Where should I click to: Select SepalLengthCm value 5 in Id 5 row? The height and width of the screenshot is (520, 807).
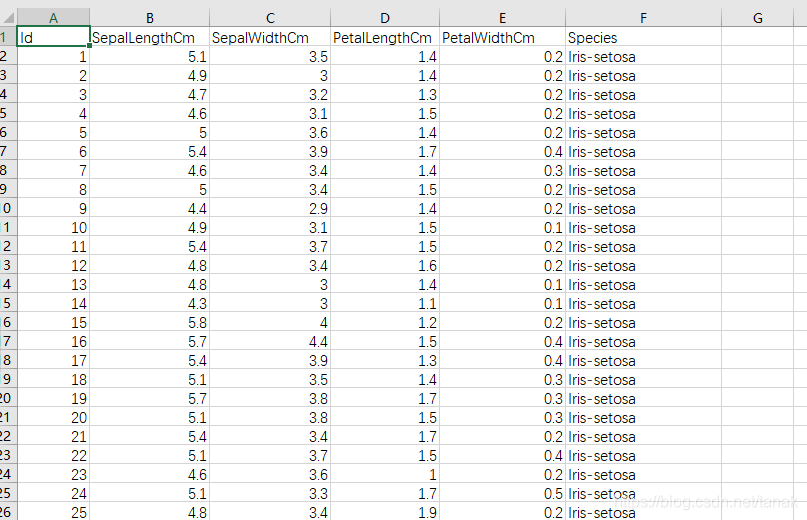coord(150,132)
